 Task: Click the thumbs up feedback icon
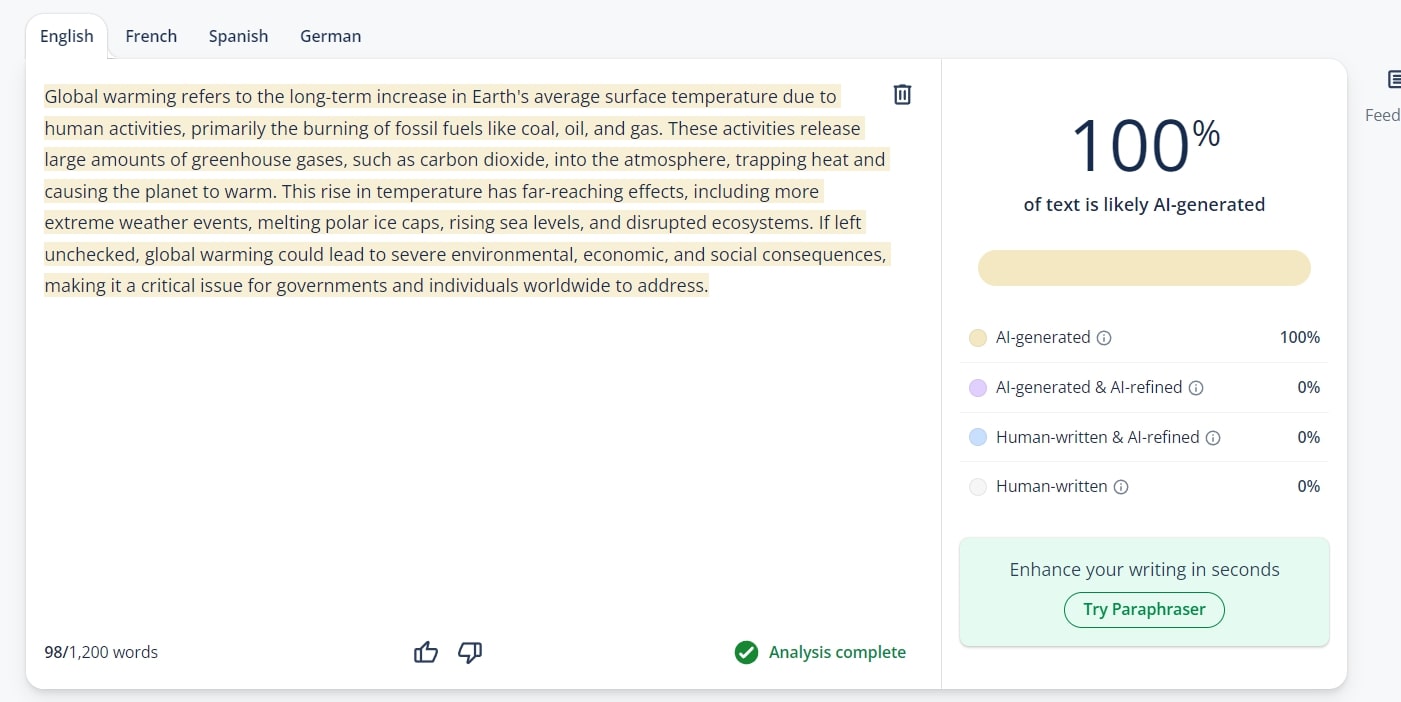426,652
